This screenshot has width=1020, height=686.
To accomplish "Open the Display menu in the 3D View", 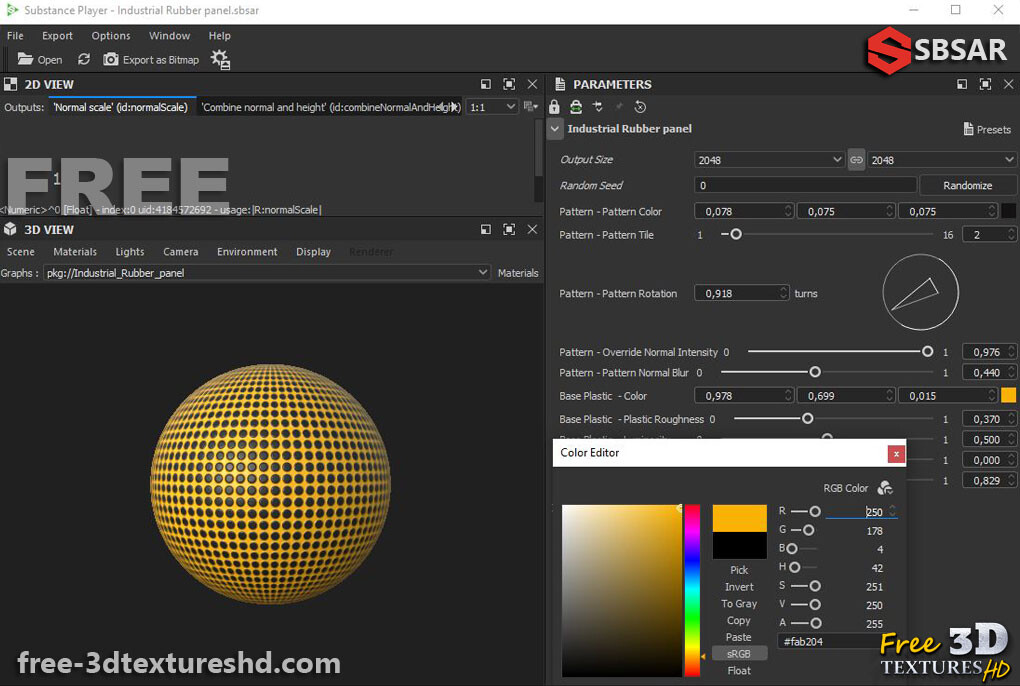I will [x=313, y=251].
